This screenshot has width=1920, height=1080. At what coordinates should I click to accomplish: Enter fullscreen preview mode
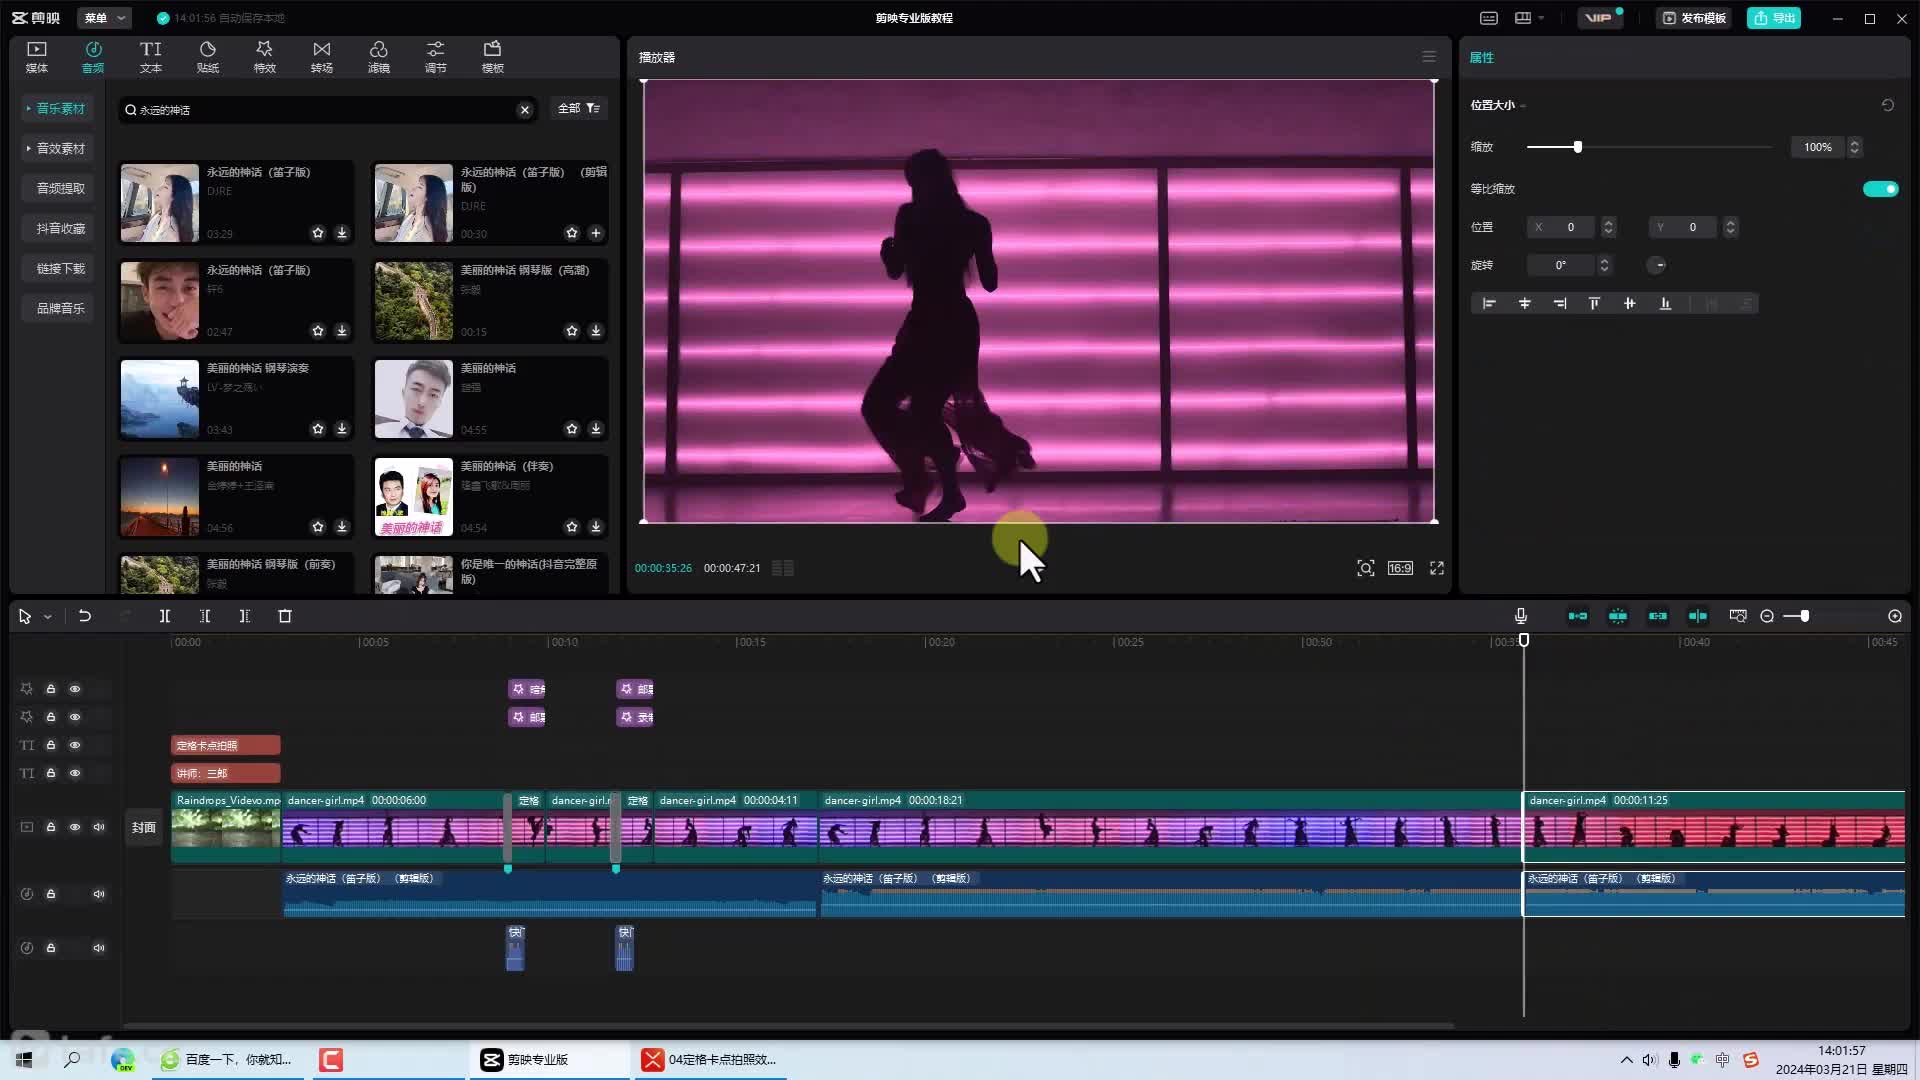pyautogui.click(x=1437, y=568)
